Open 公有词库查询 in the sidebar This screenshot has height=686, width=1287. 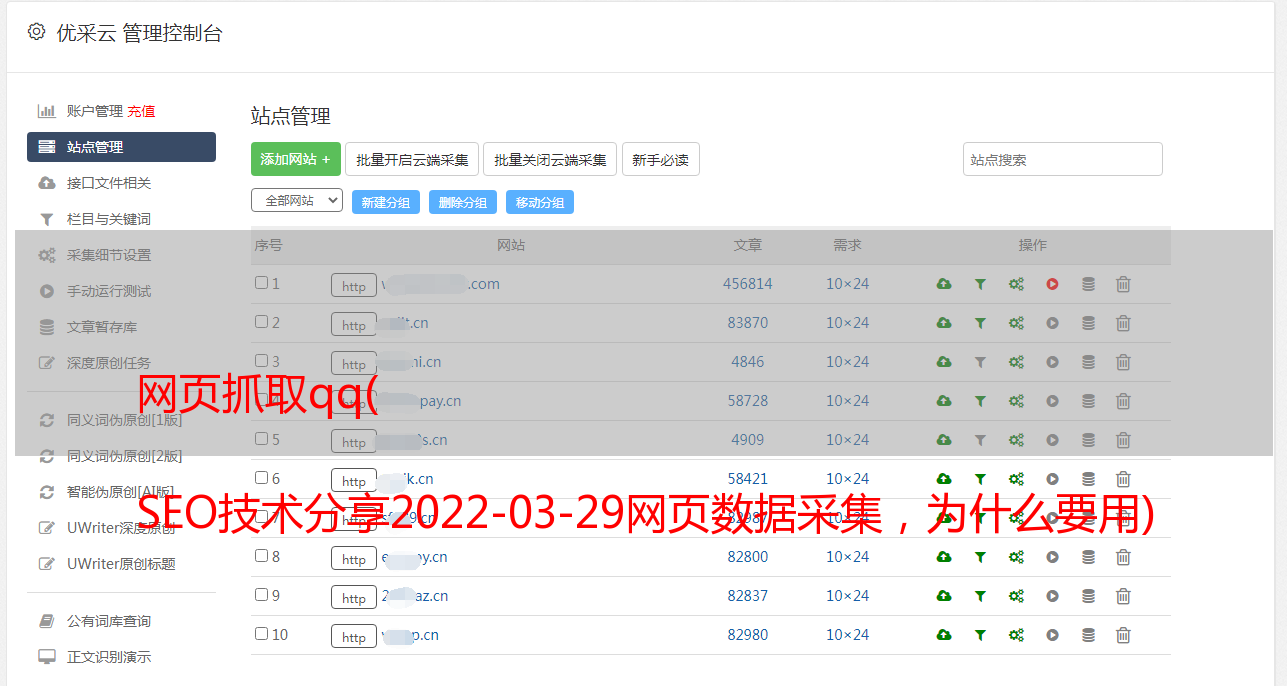[109, 621]
